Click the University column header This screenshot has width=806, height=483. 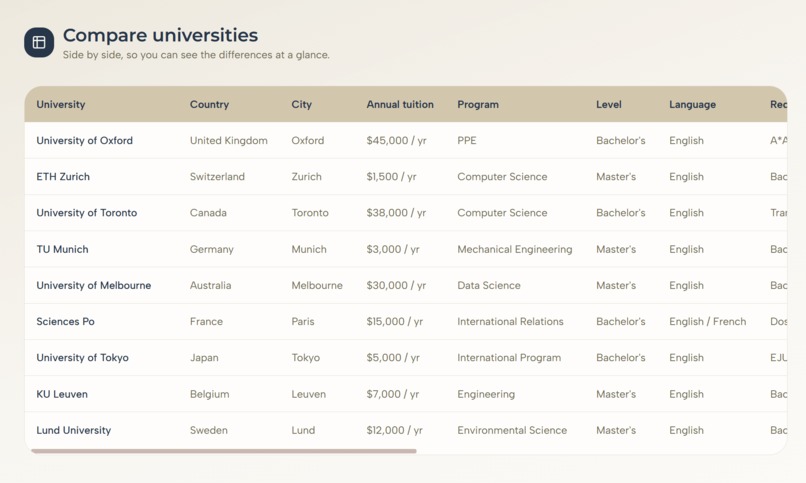click(x=61, y=104)
